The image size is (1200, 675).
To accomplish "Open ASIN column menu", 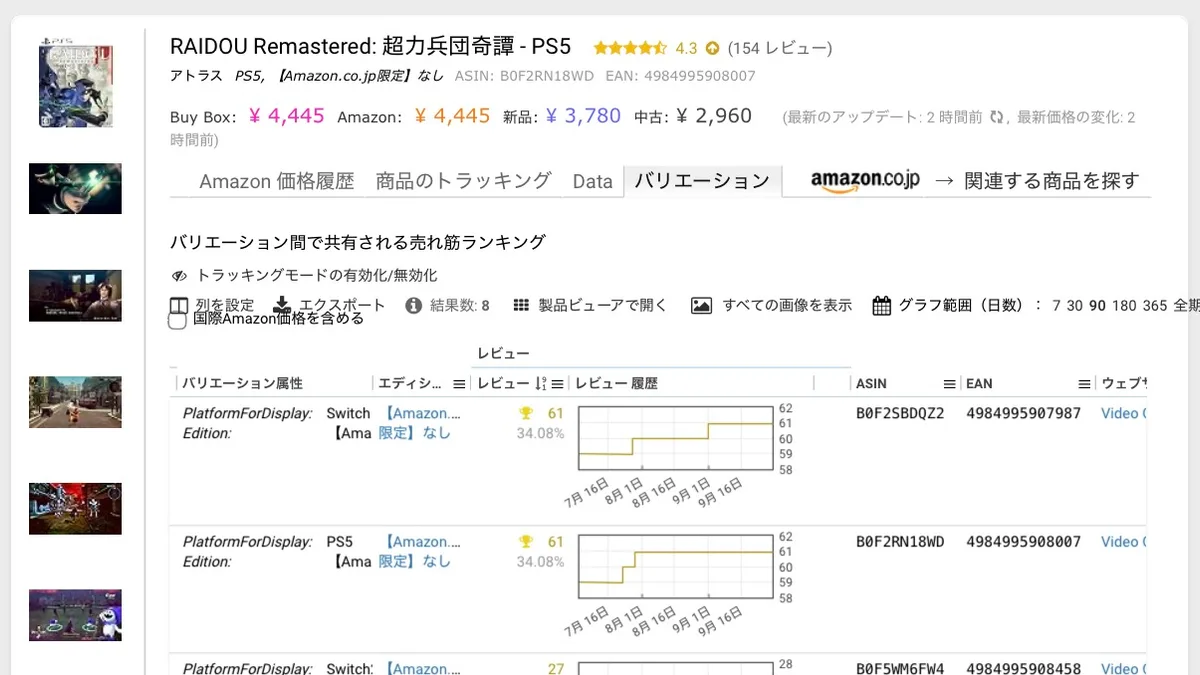I will coord(949,384).
